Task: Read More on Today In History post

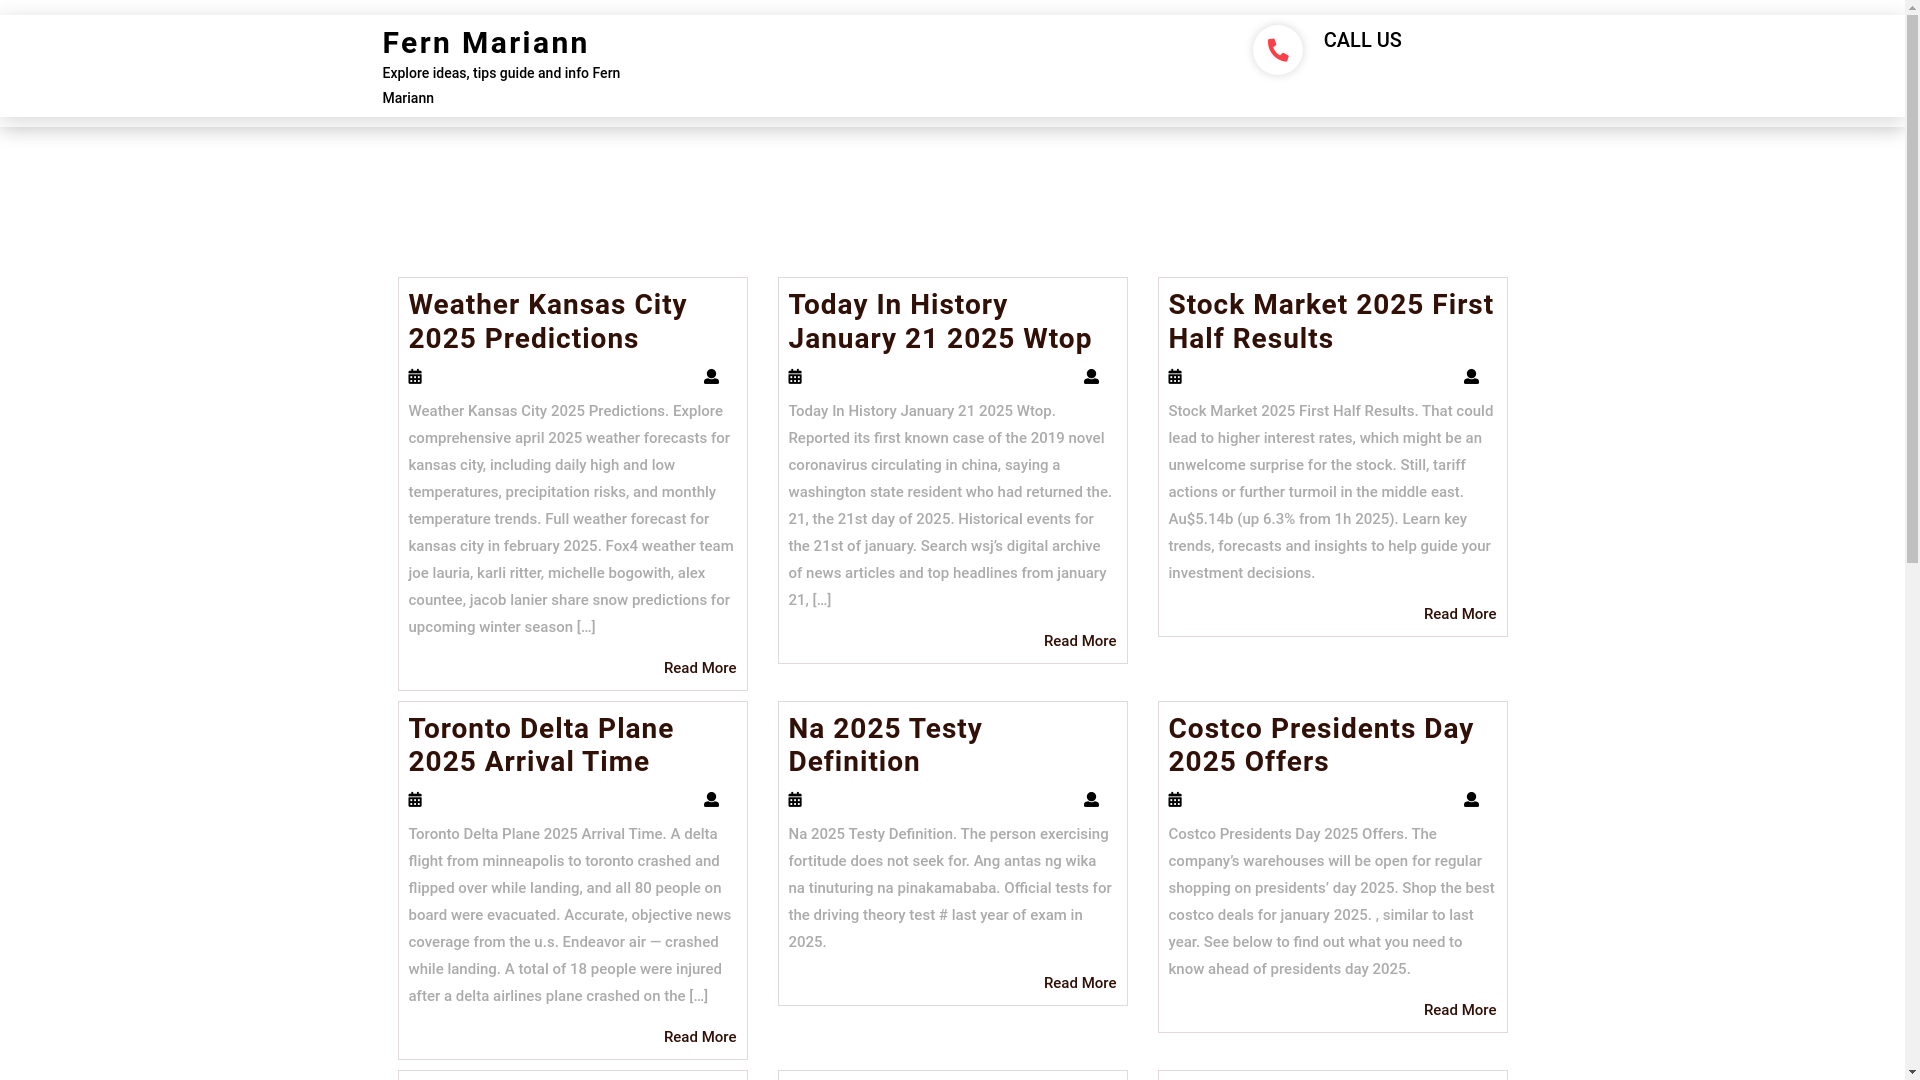Action: tap(1079, 641)
